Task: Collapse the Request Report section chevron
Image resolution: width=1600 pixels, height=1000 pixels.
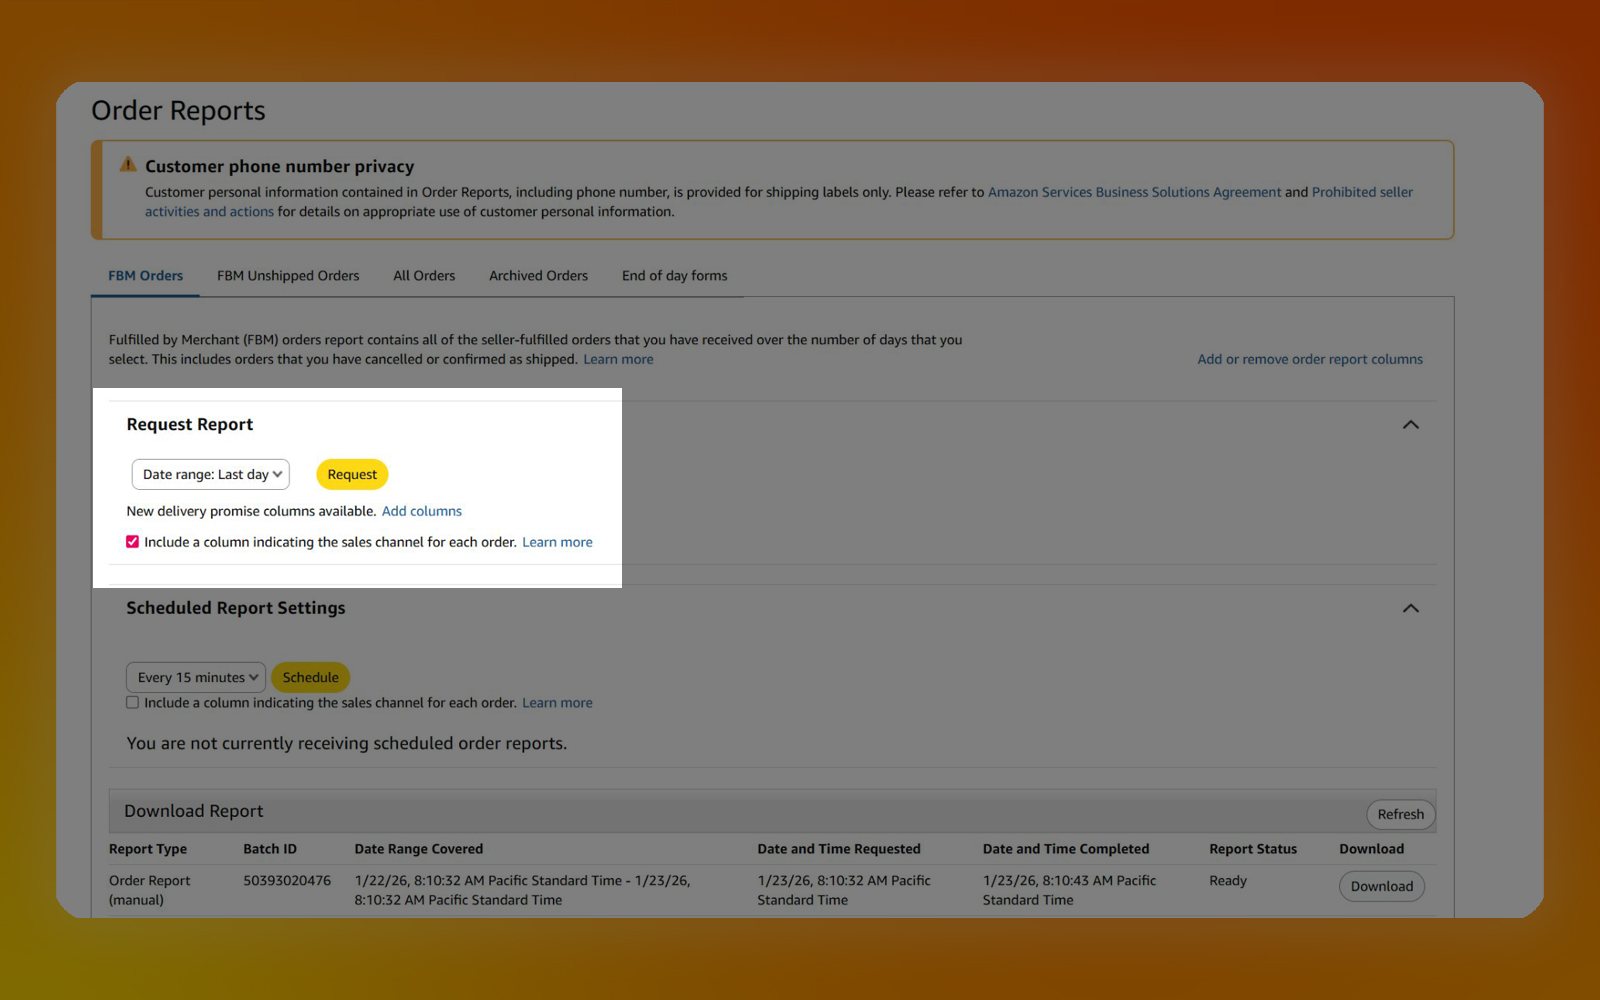Action: 1410,425
